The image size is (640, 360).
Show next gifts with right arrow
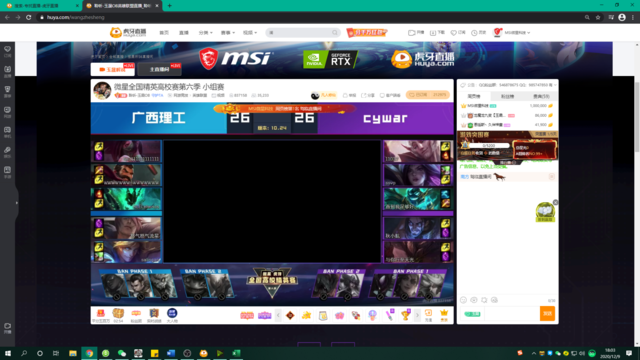coord(417,315)
